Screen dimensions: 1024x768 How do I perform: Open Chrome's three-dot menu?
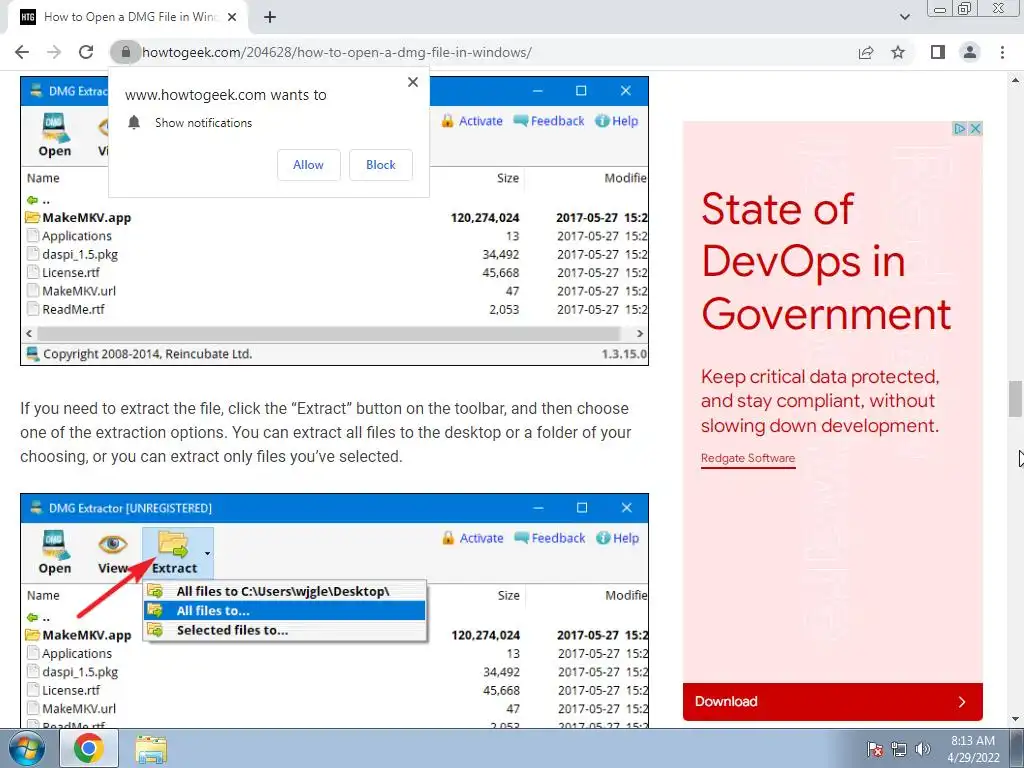click(x=1002, y=52)
